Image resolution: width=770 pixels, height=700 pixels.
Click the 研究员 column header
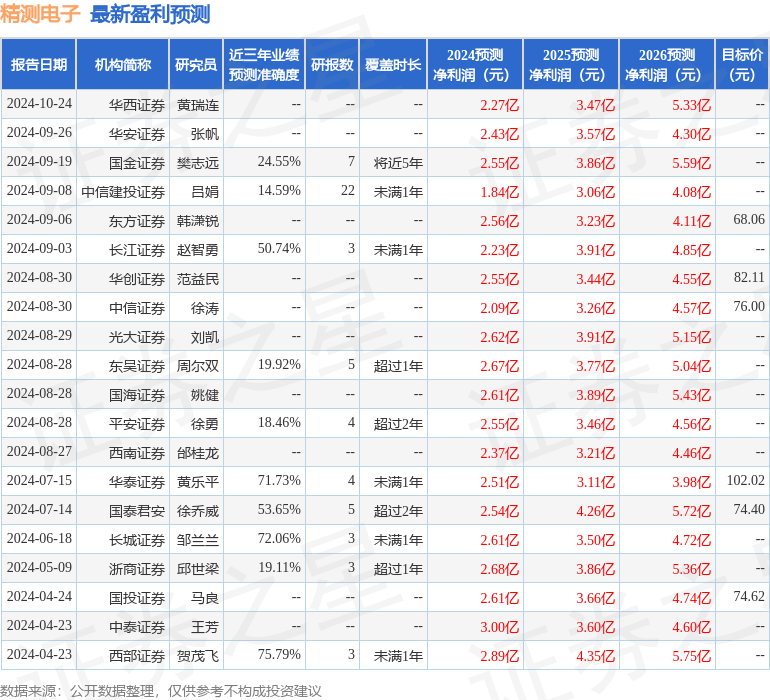(x=196, y=64)
